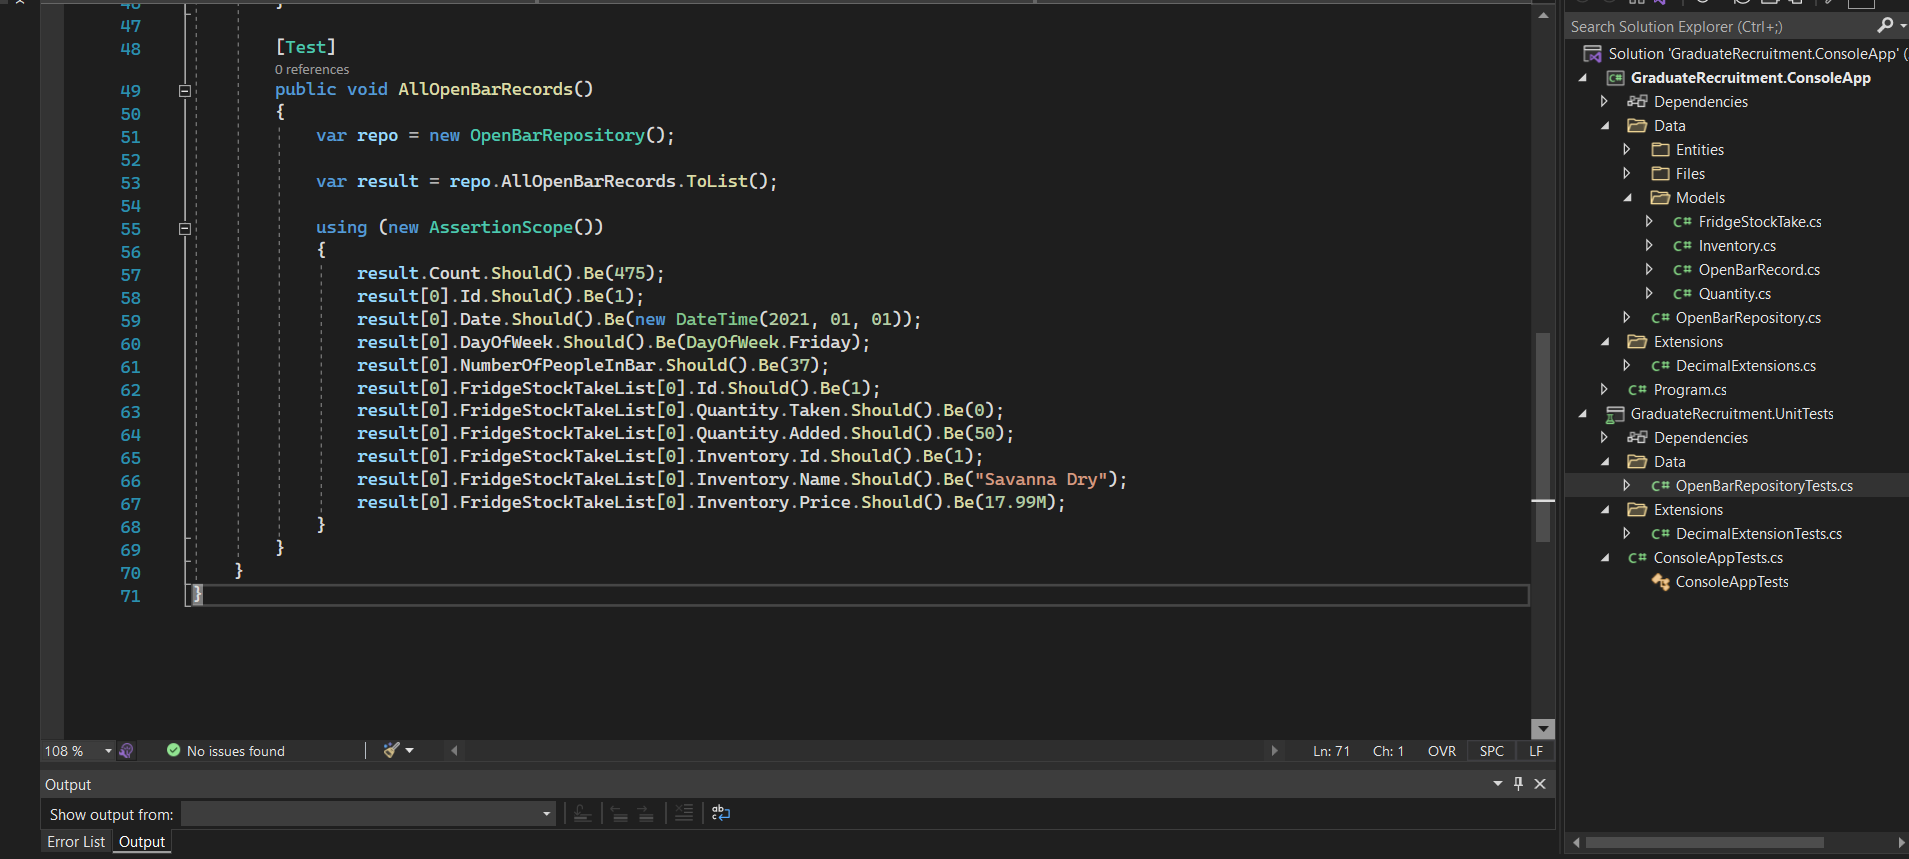Screen dimensions: 1909x859
Task: Click the UnitTests Dependencies icon
Action: coord(1637,438)
